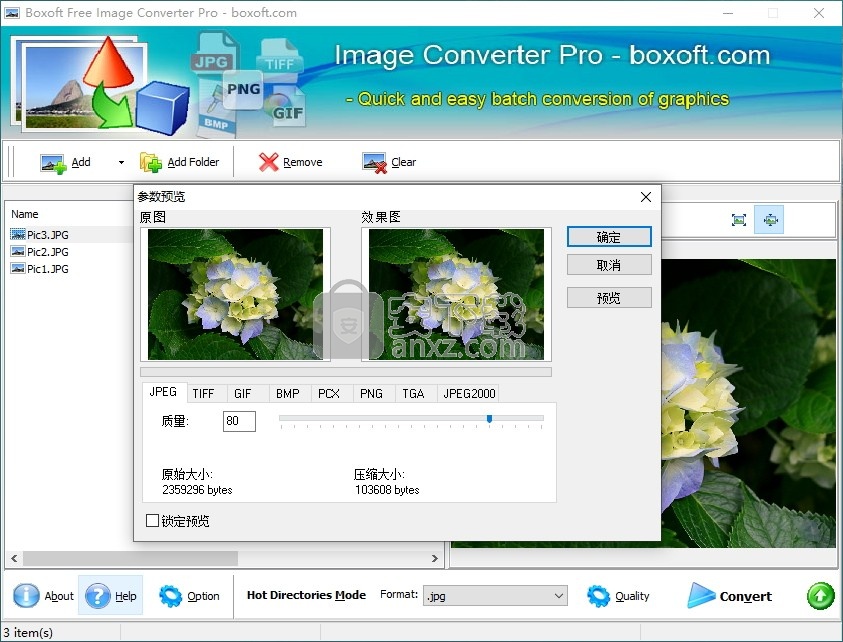Click the Convert label
Screen dimensions: 843x642
(x=745, y=596)
